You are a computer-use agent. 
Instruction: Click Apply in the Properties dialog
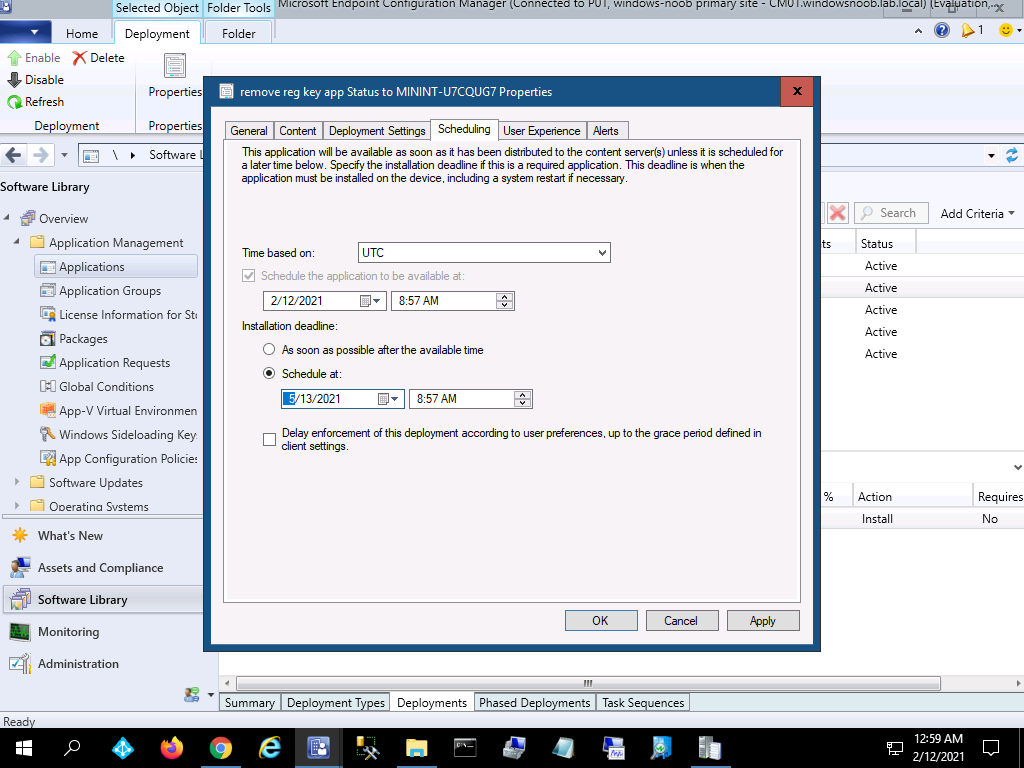(x=763, y=620)
